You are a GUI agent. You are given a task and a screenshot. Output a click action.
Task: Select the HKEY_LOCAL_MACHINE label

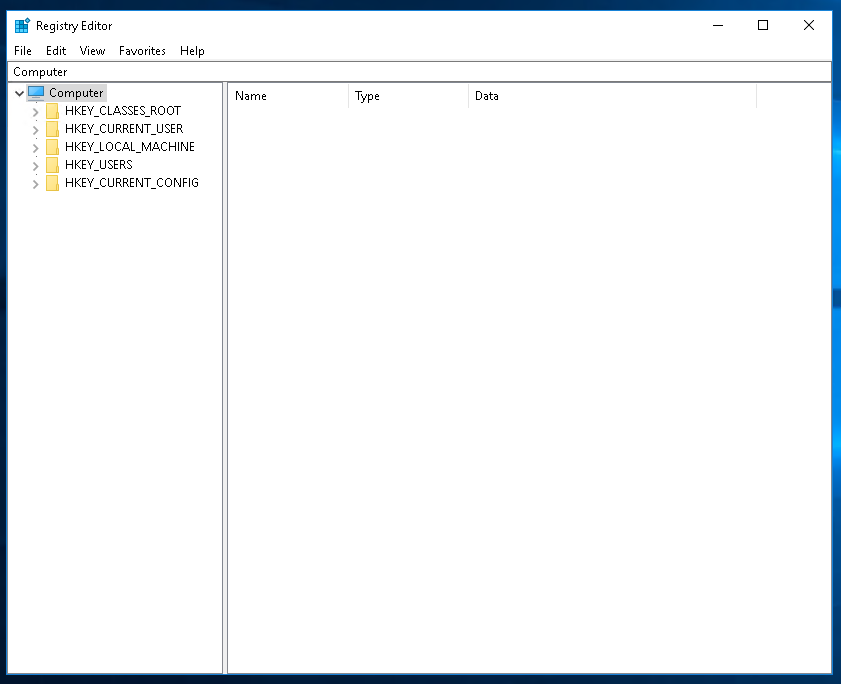[x=130, y=146]
